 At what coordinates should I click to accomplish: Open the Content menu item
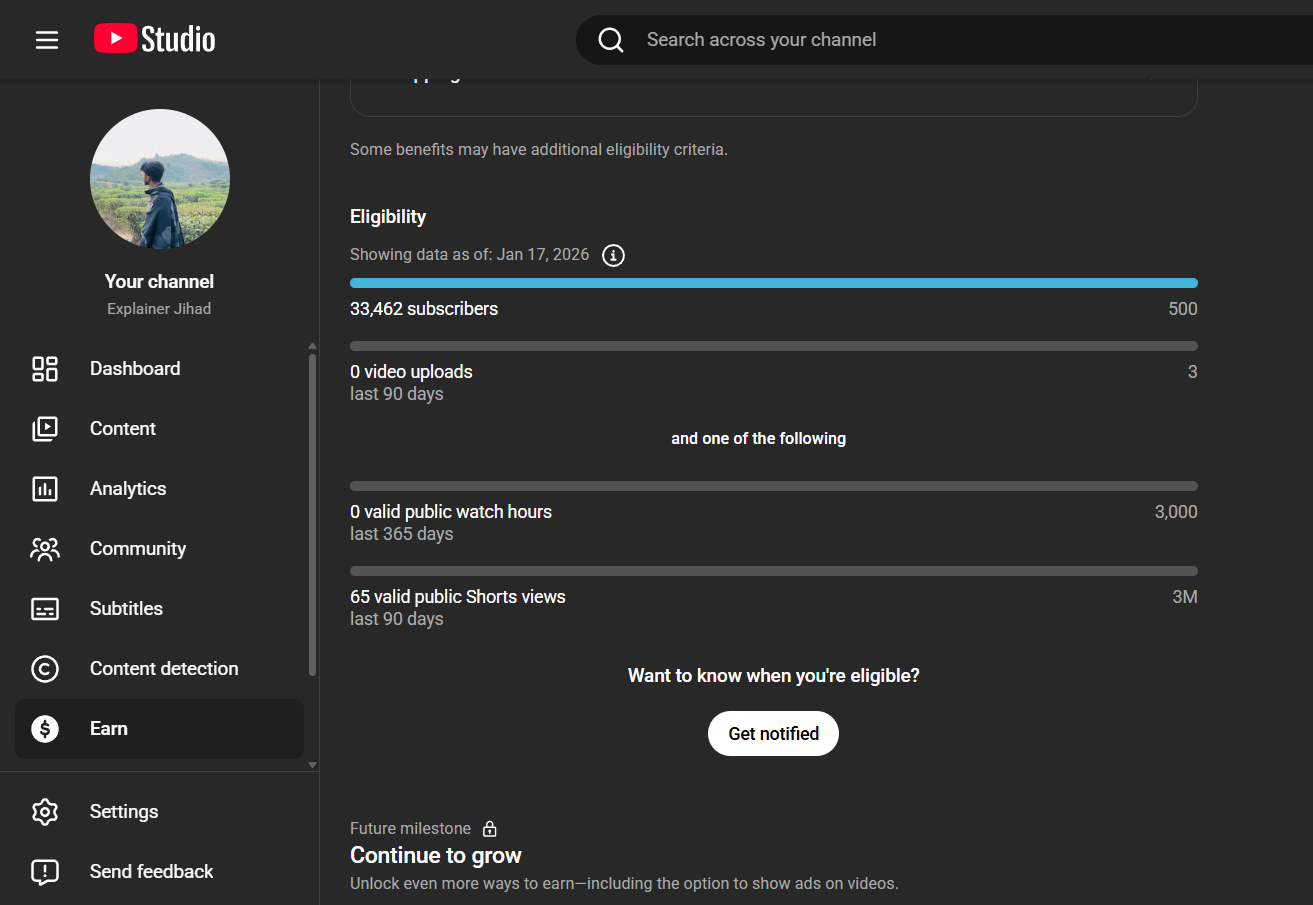click(123, 429)
